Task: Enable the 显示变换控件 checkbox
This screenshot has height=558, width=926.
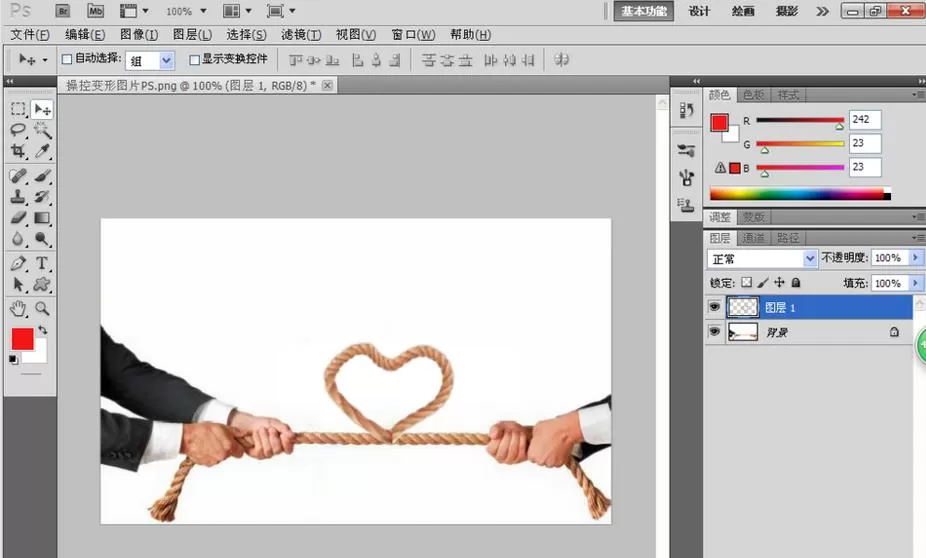Action: click(x=194, y=60)
